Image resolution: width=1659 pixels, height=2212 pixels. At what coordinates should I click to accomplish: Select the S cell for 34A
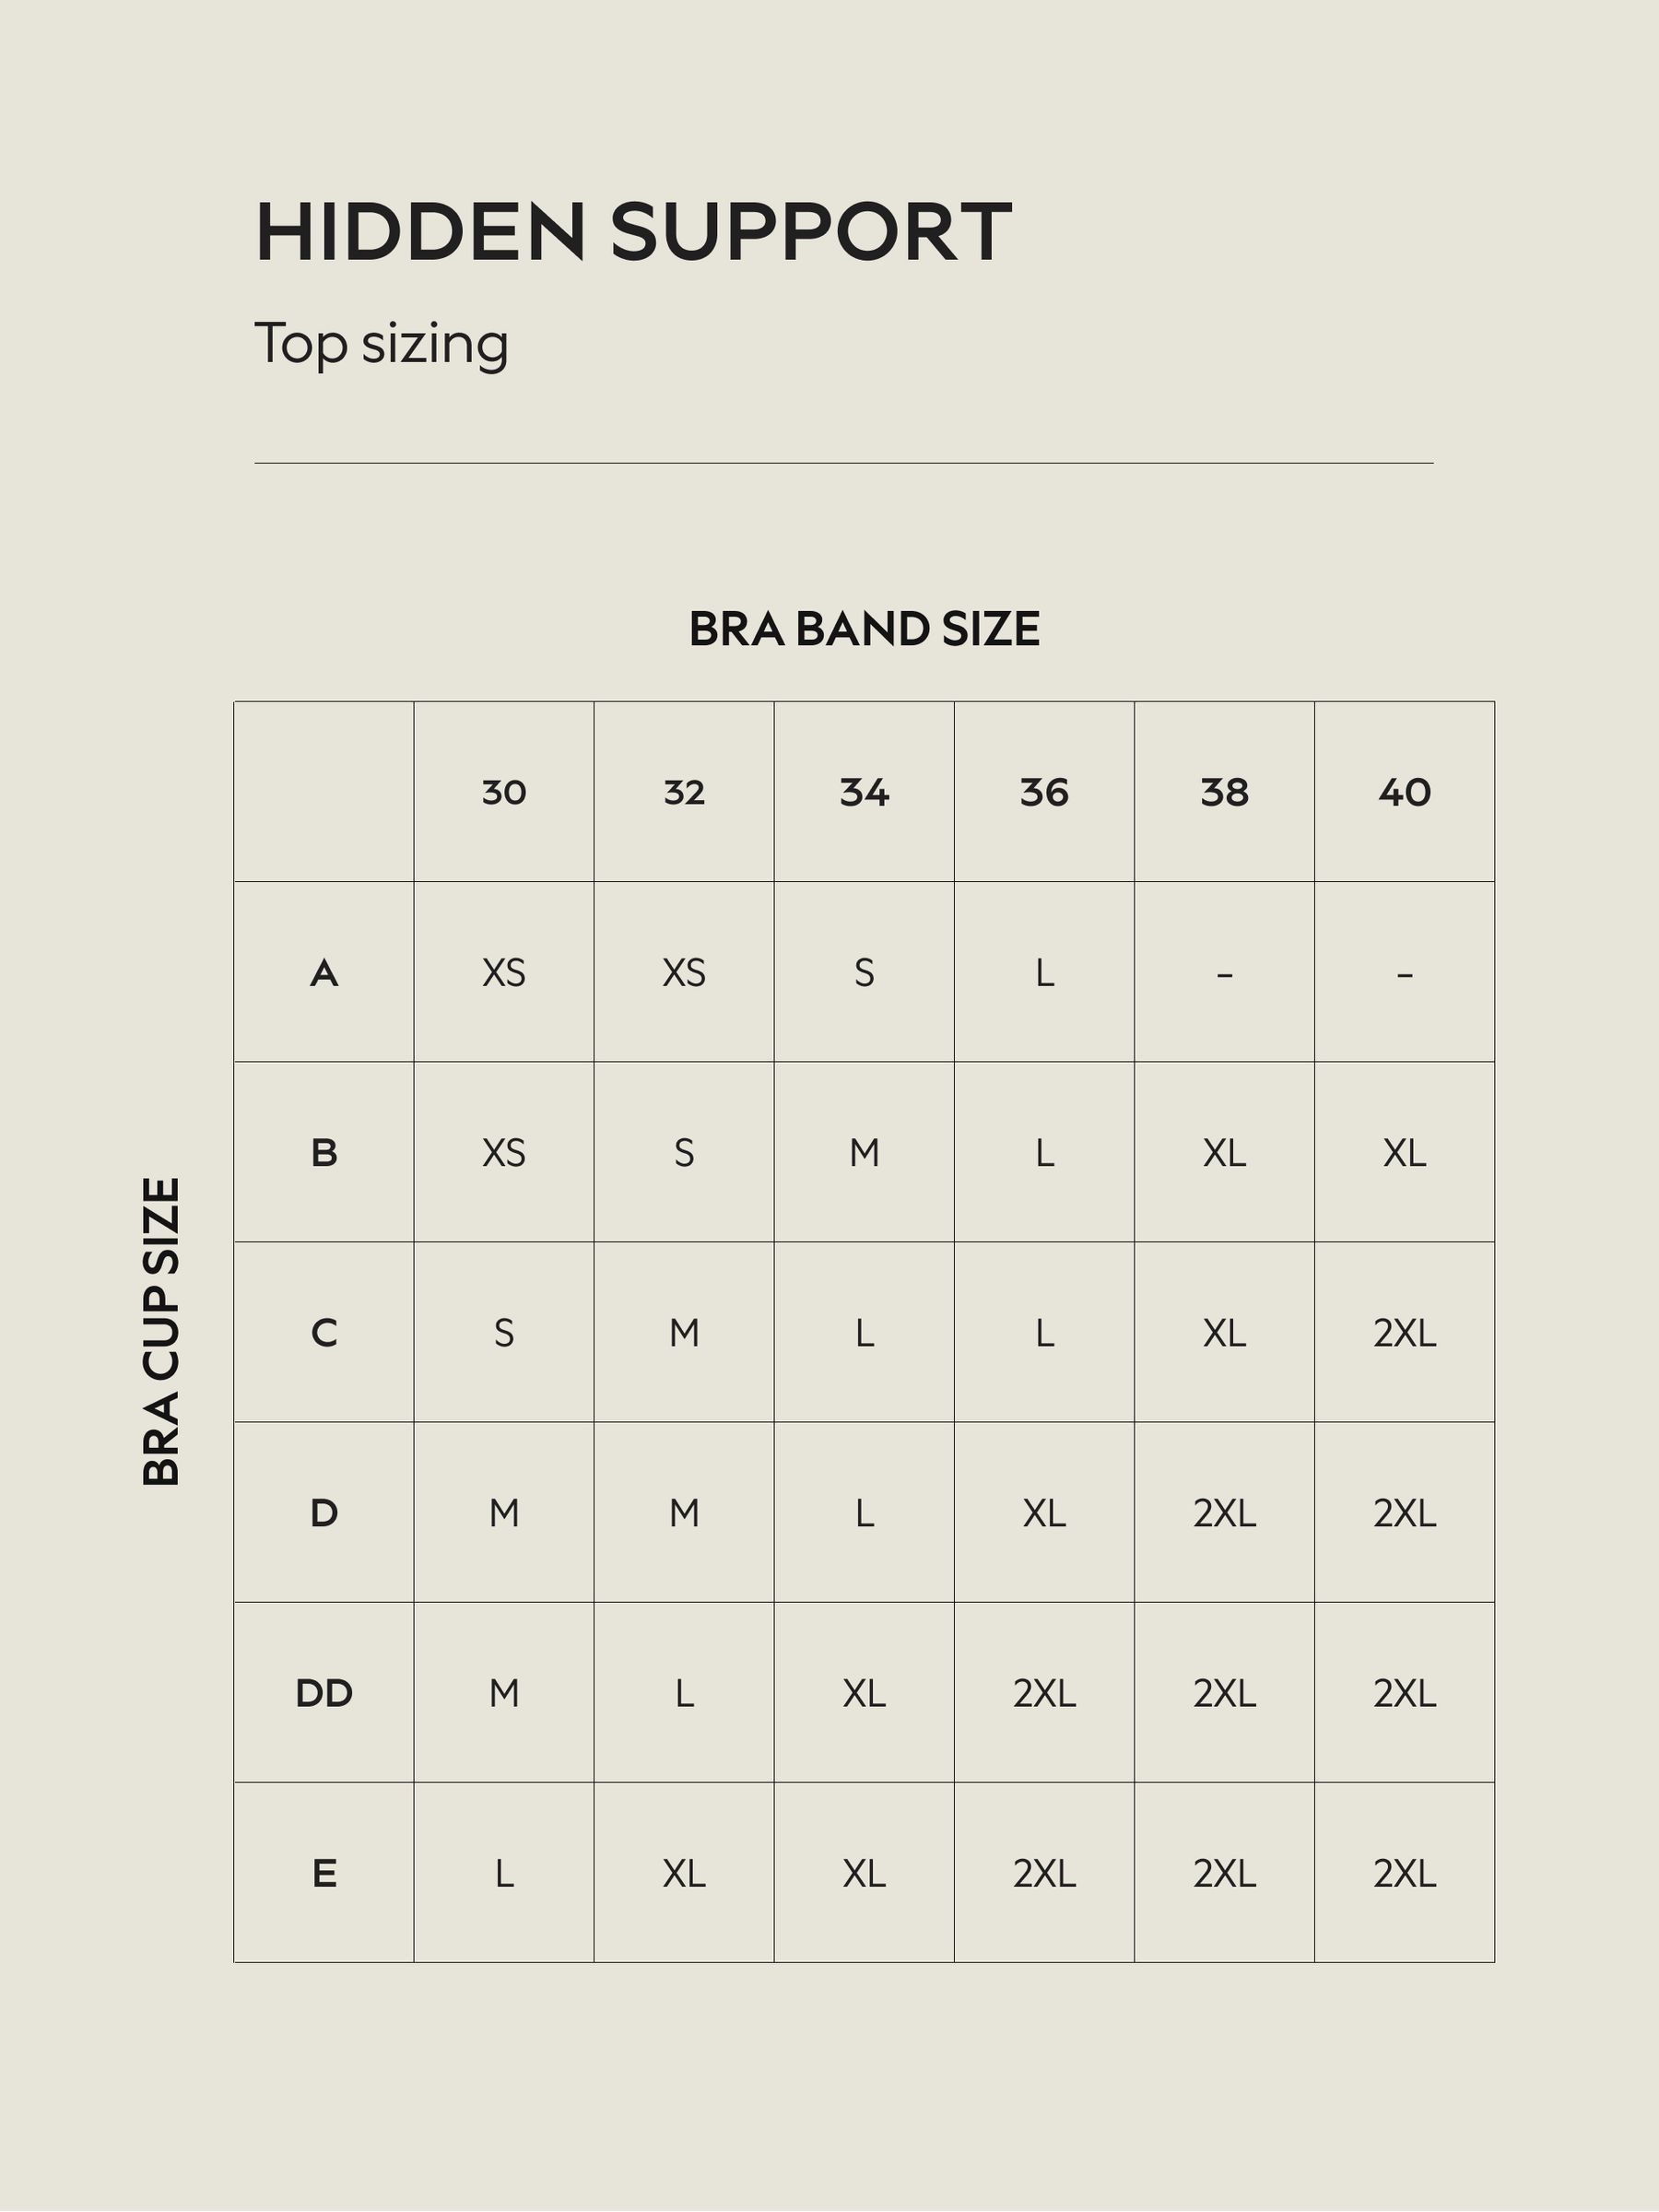click(x=864, y=972)
